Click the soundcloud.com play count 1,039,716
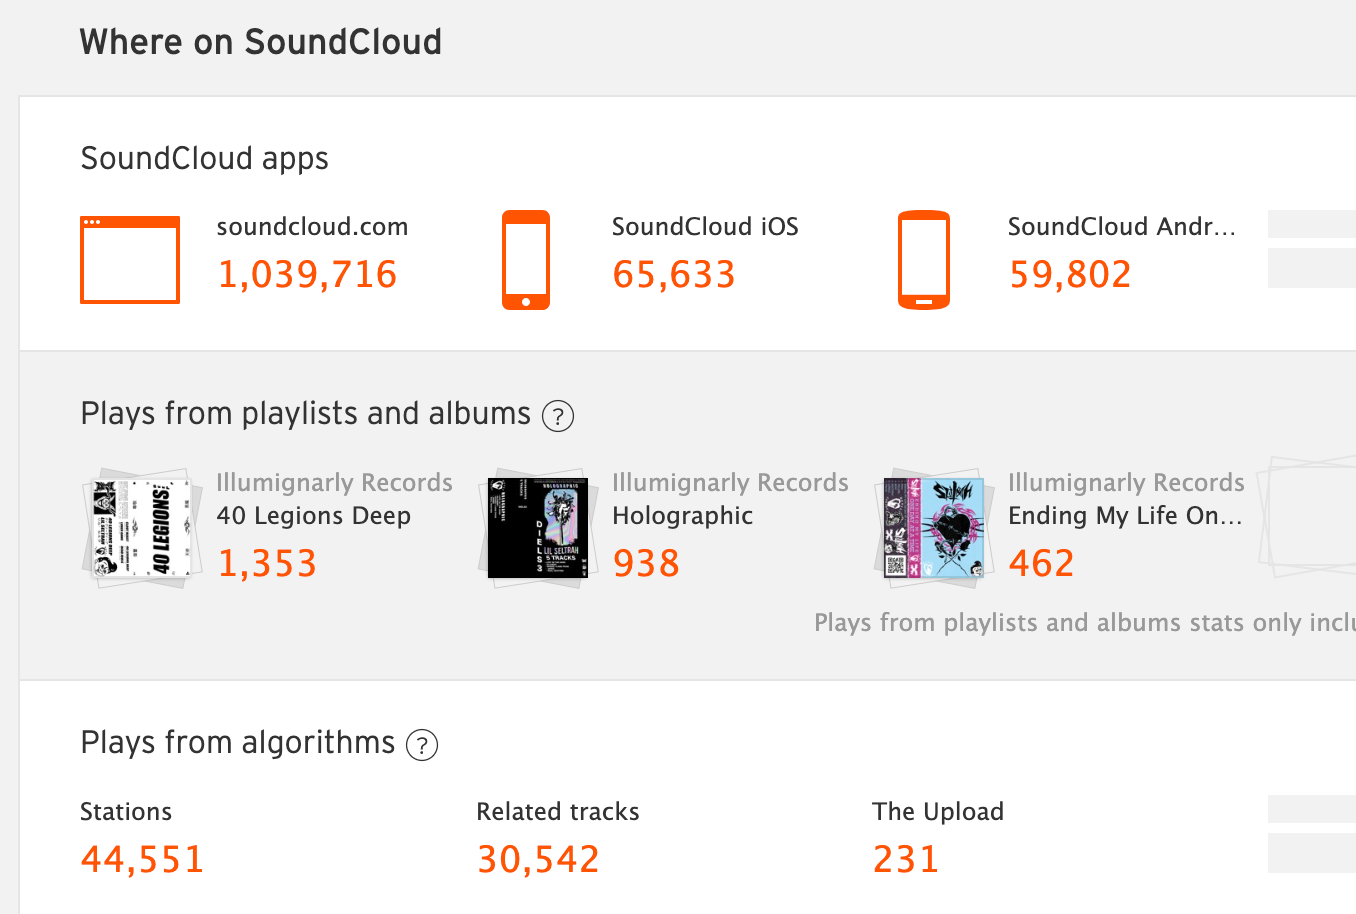This screenshot has height=914, width=1356. coord(307,275)
